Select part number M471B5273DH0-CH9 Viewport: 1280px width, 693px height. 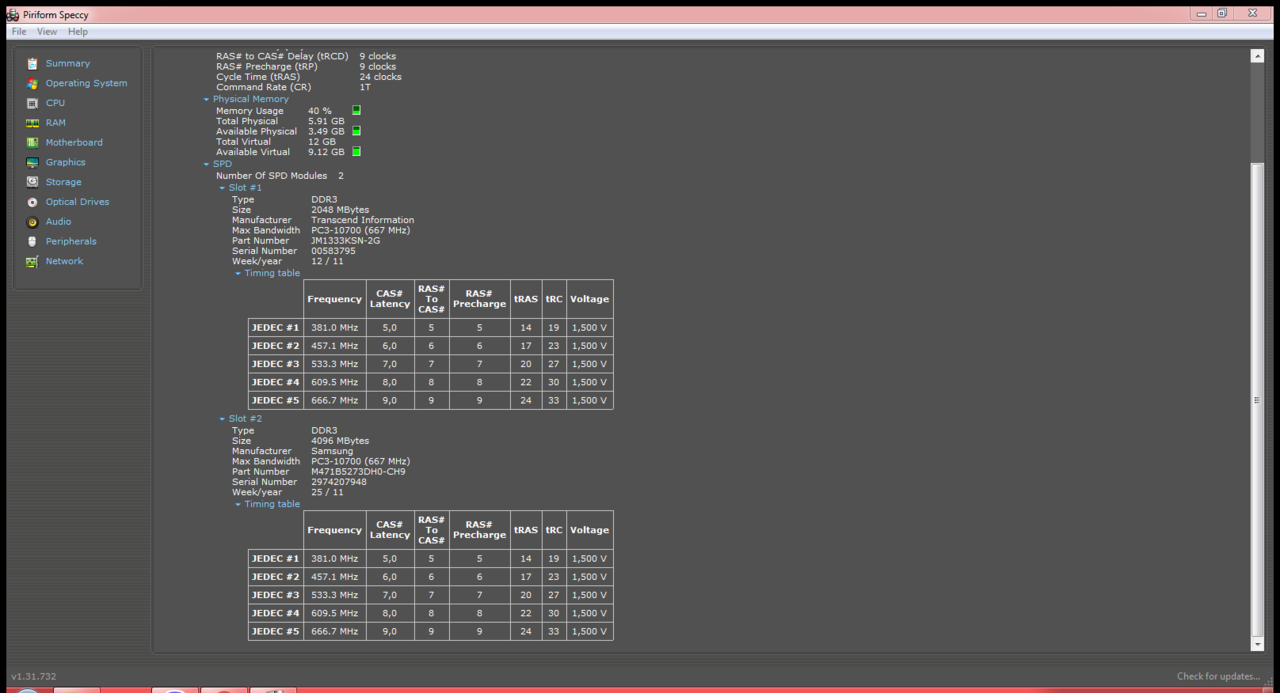[x=358, y=472]
